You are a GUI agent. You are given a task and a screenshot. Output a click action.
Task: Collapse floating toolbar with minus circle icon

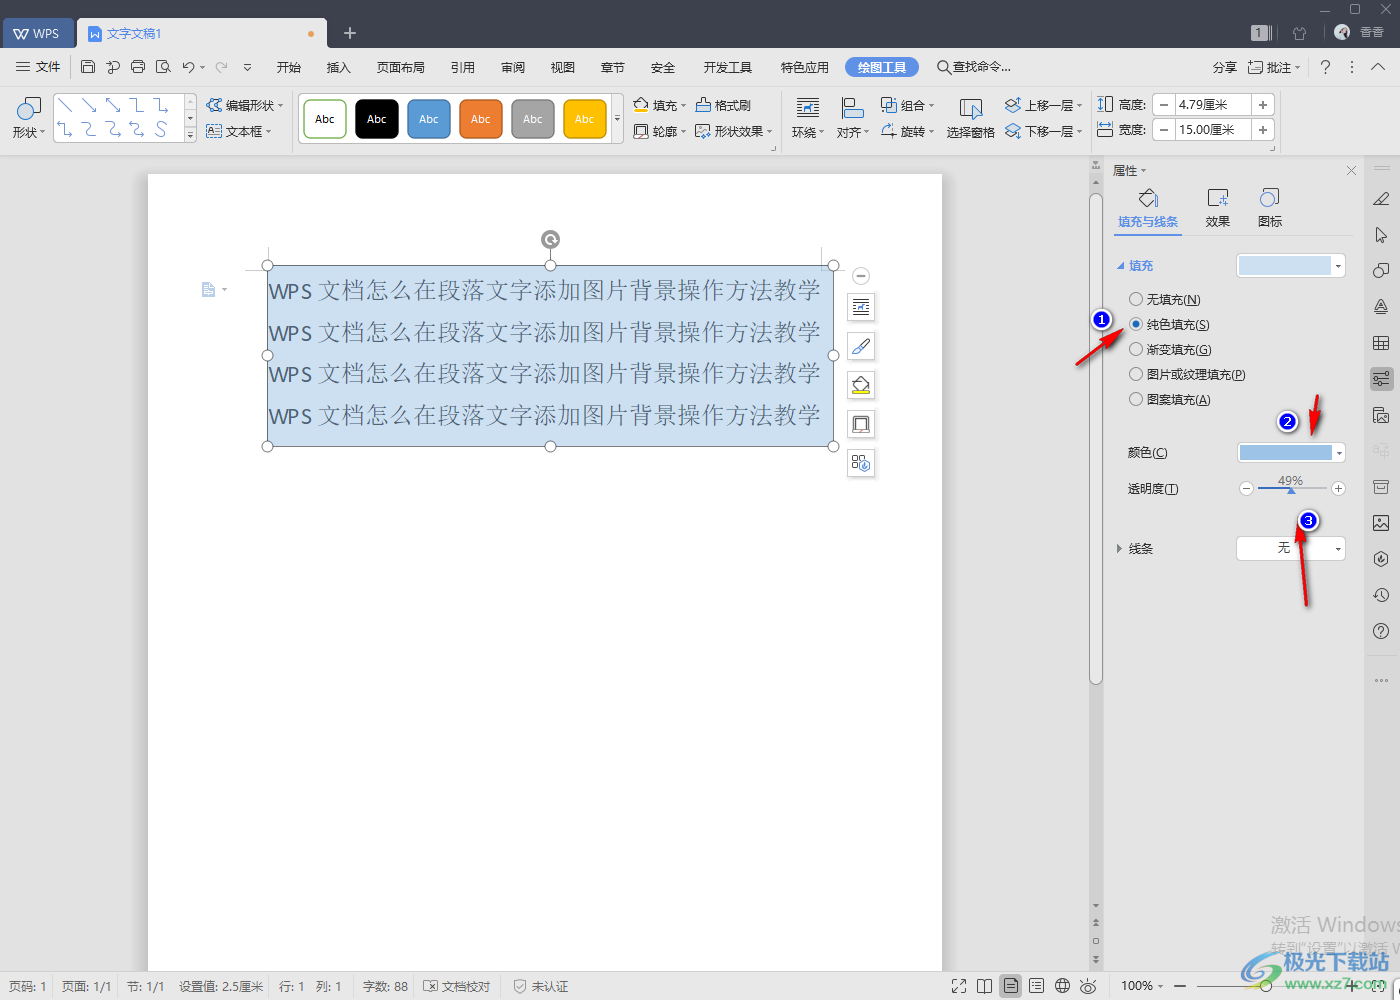[861, 276]
